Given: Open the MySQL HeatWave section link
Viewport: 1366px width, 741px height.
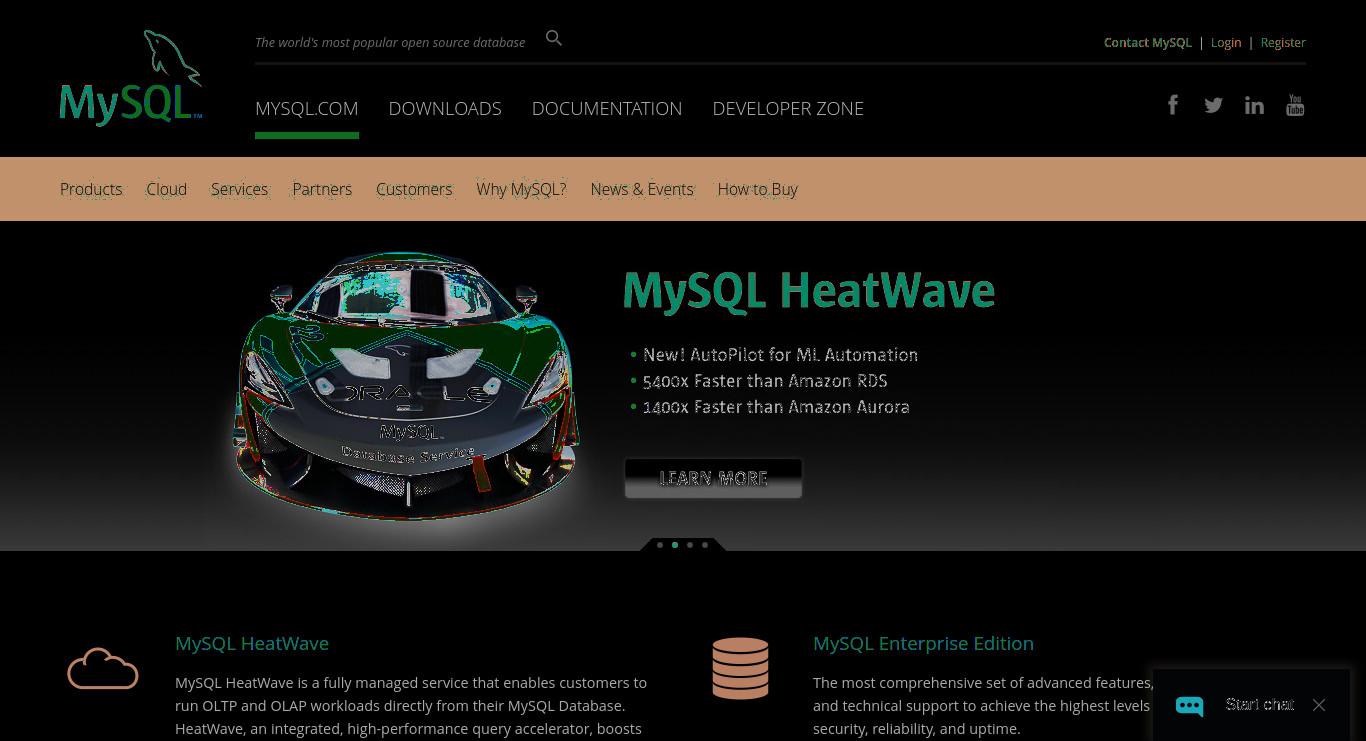Looking at the screenshot, I should pos(252,643).
